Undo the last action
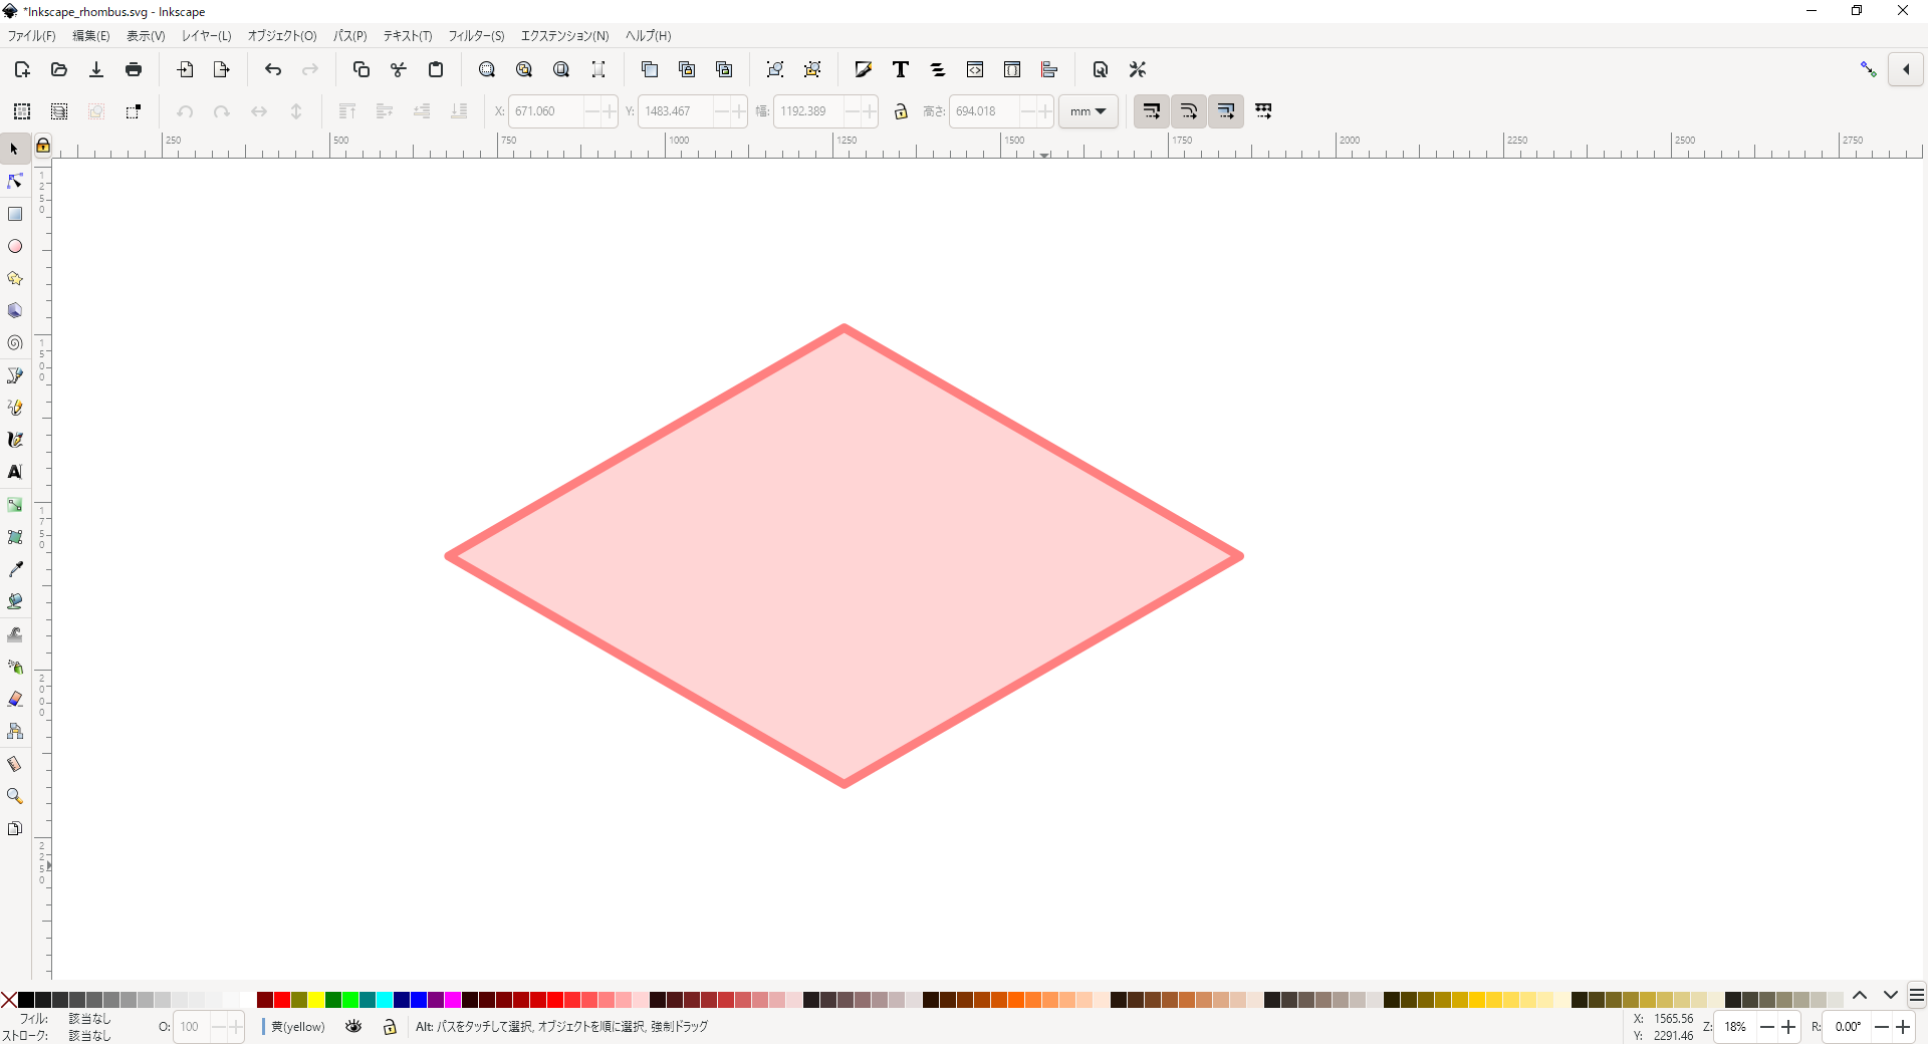Viewport: 1928px width, 1044px height. pyautogui.click(x=273, y=69)
